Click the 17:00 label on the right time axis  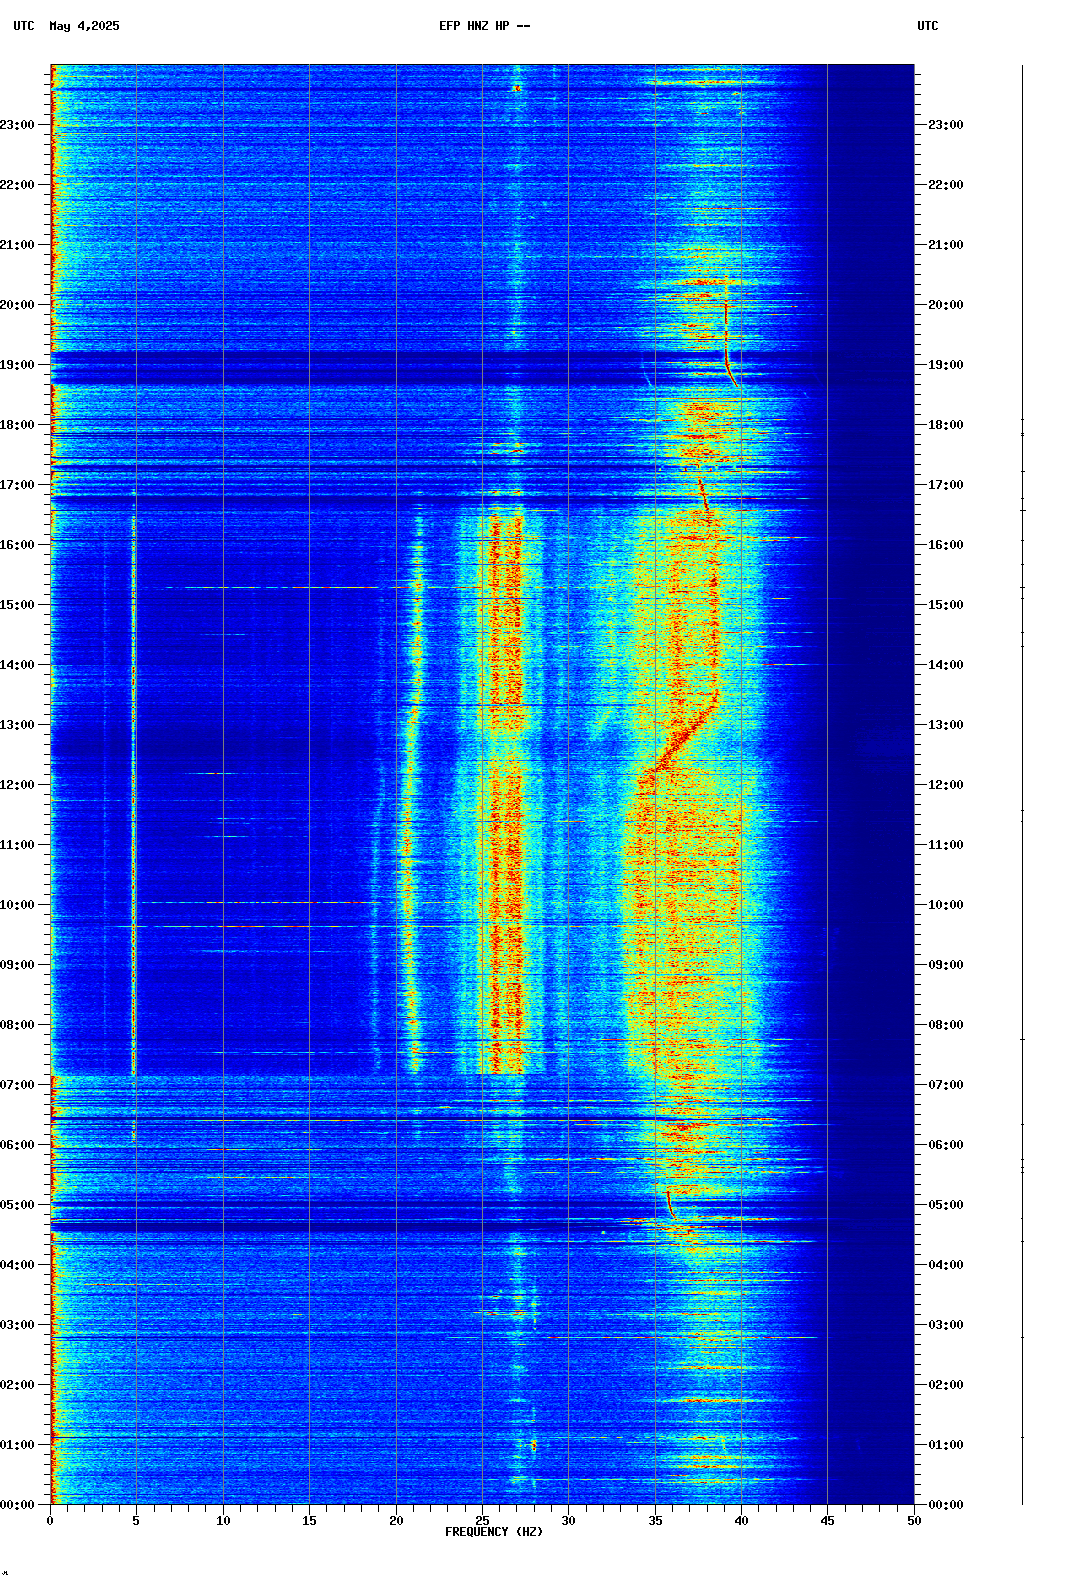(x=946, y=485)
